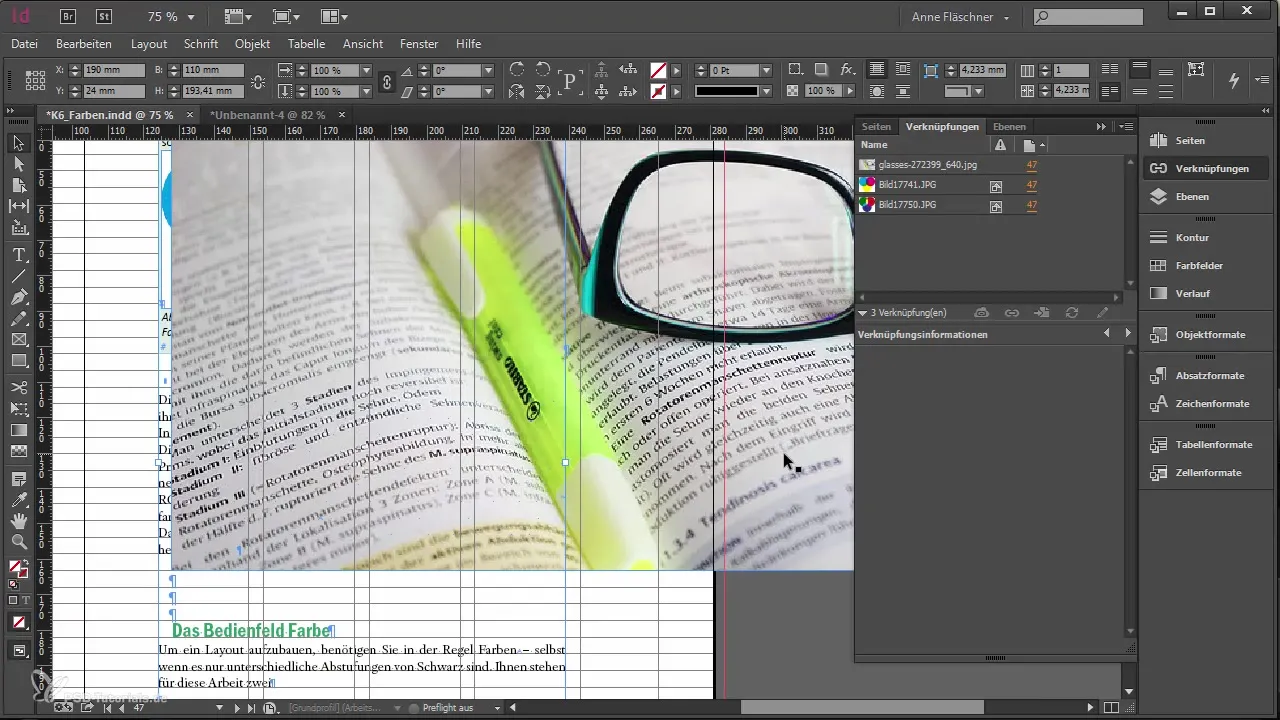Switch to the Seiten panel tab
Viewport: 1280px width, 720px height.
(876, 127)
